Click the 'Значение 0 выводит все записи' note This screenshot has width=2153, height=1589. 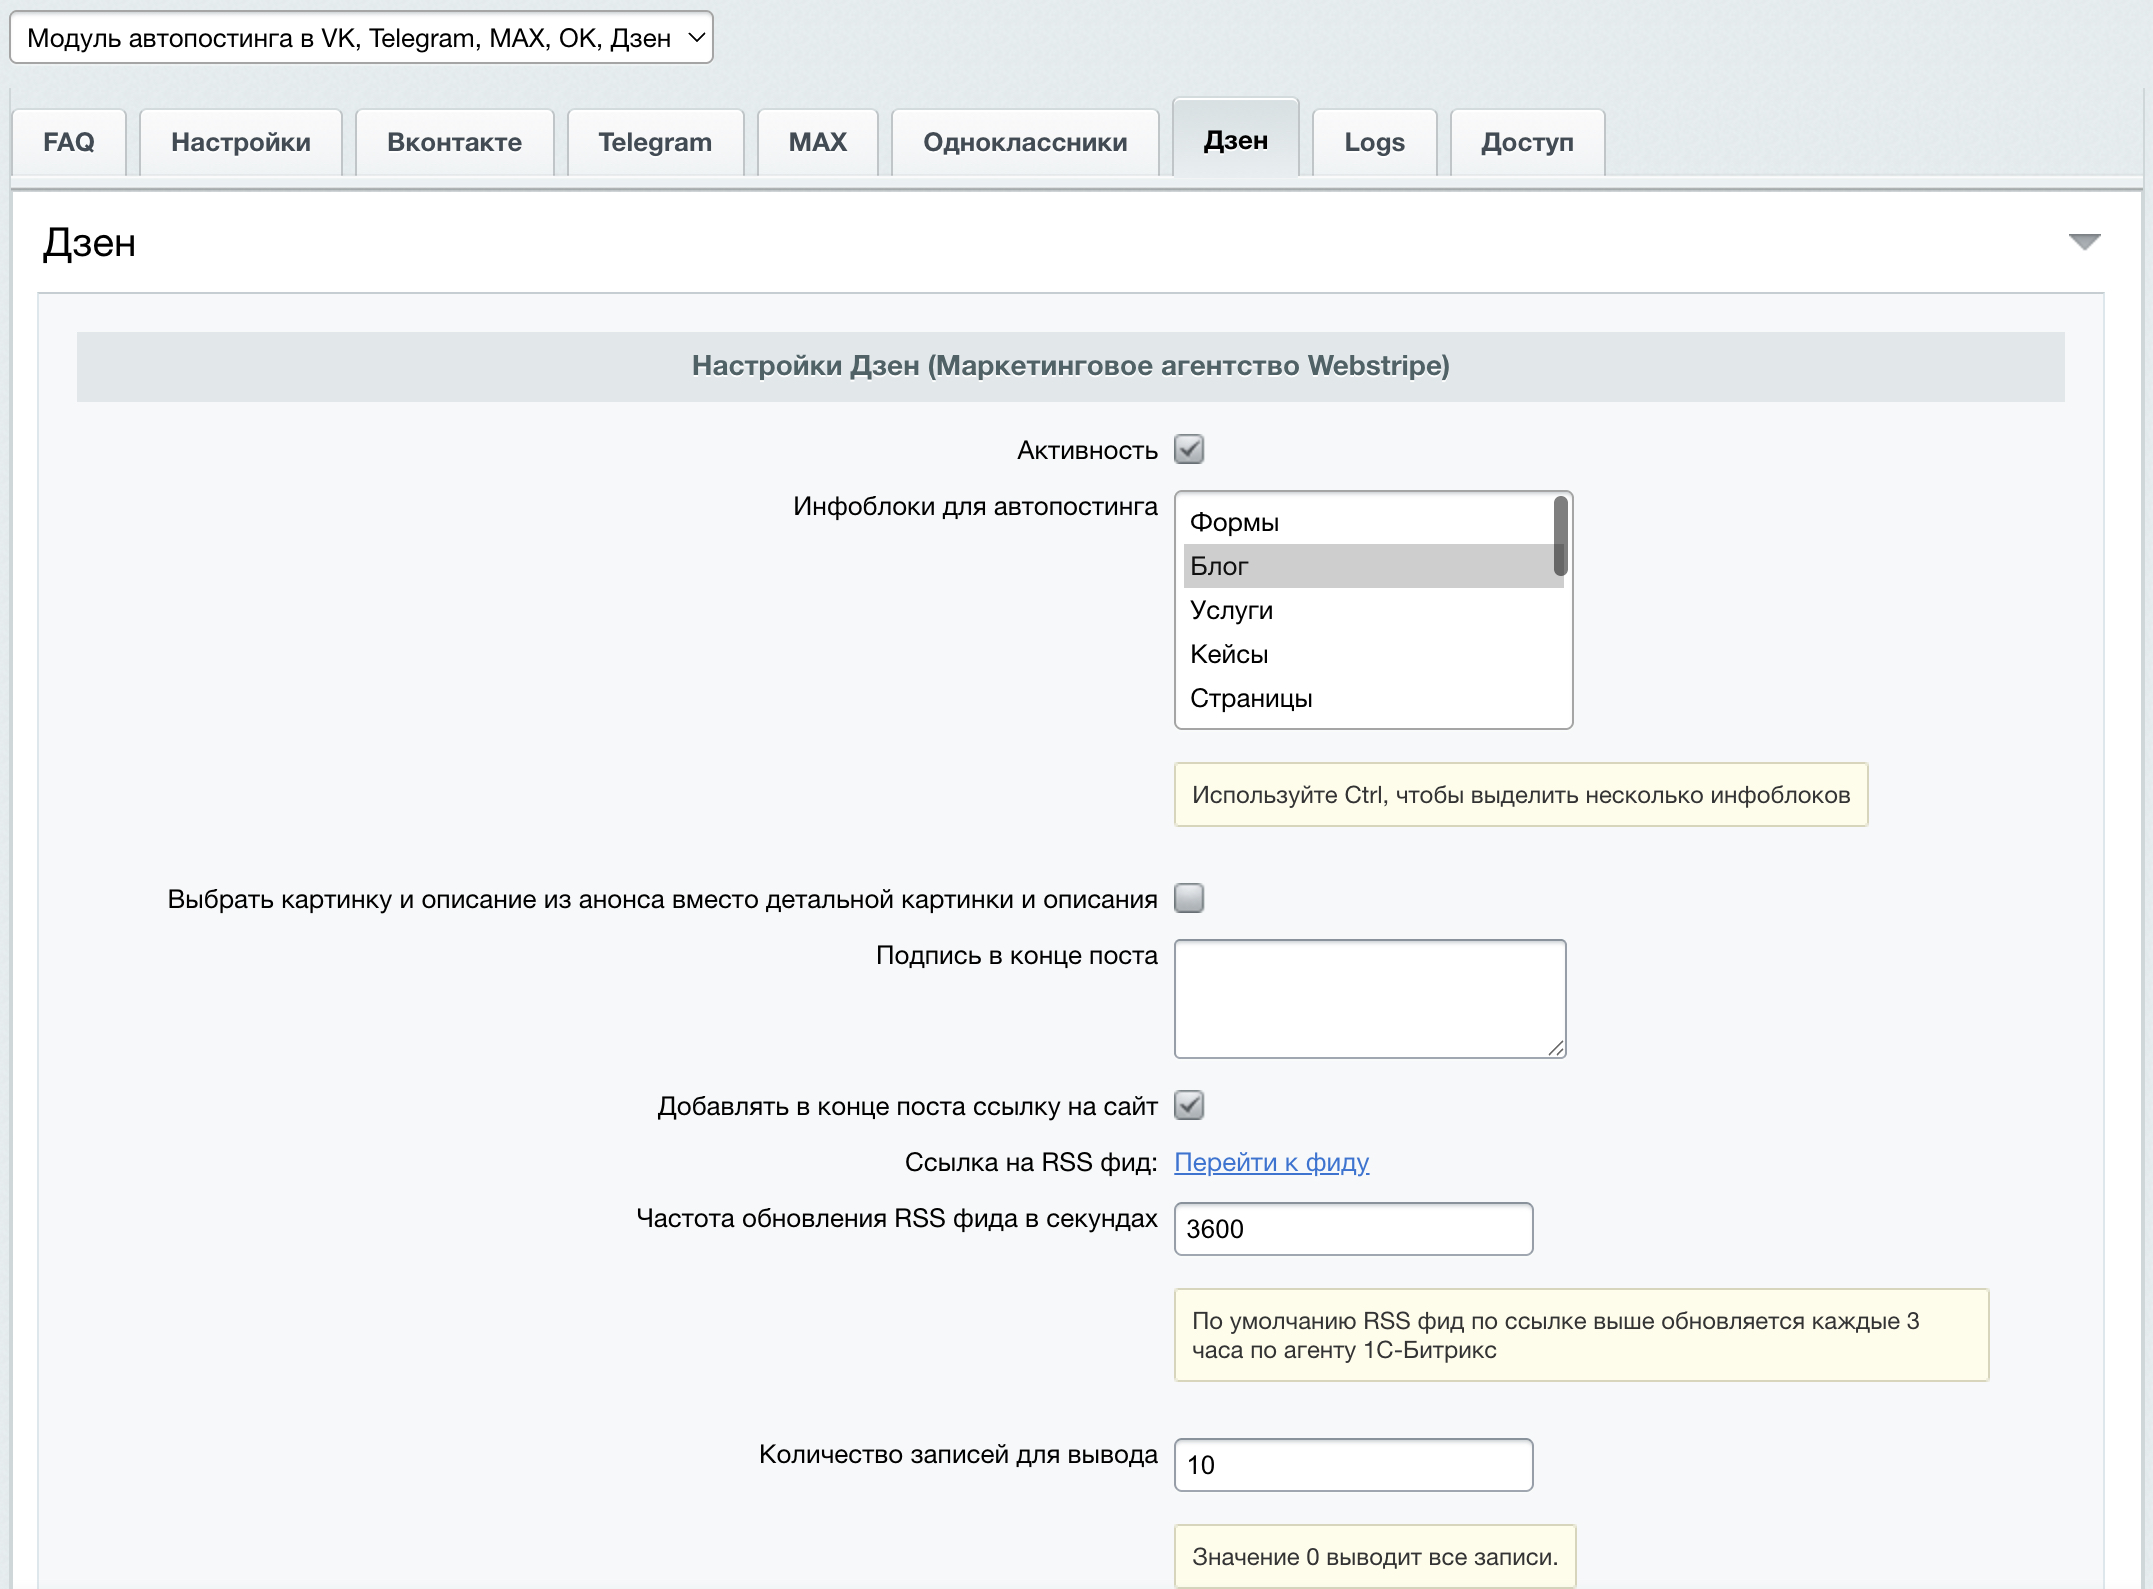point(1375,1557)
